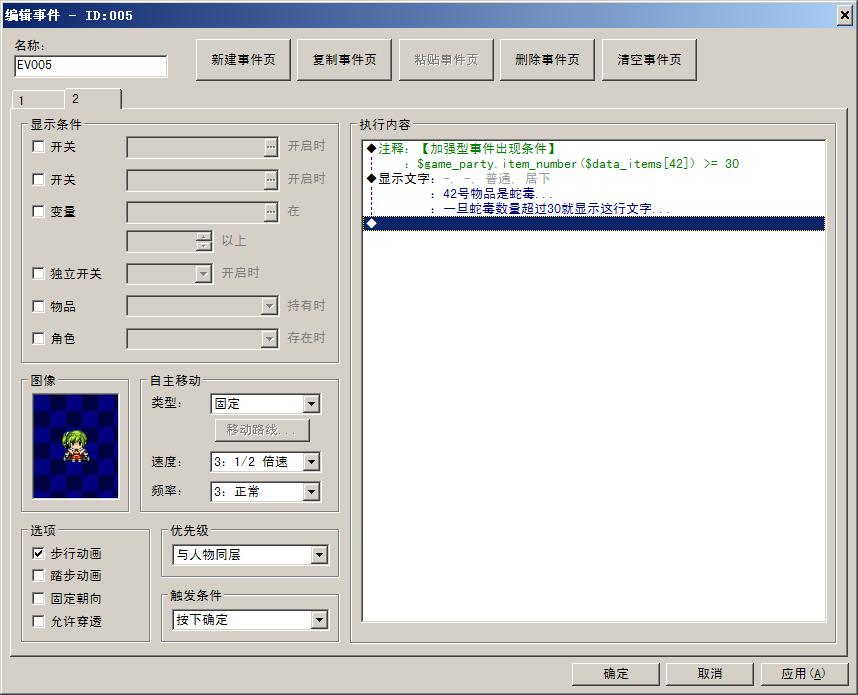Click the event 名称 input field EV005
The height and width of the screenshot is (695, 858).
pos(91,66)
